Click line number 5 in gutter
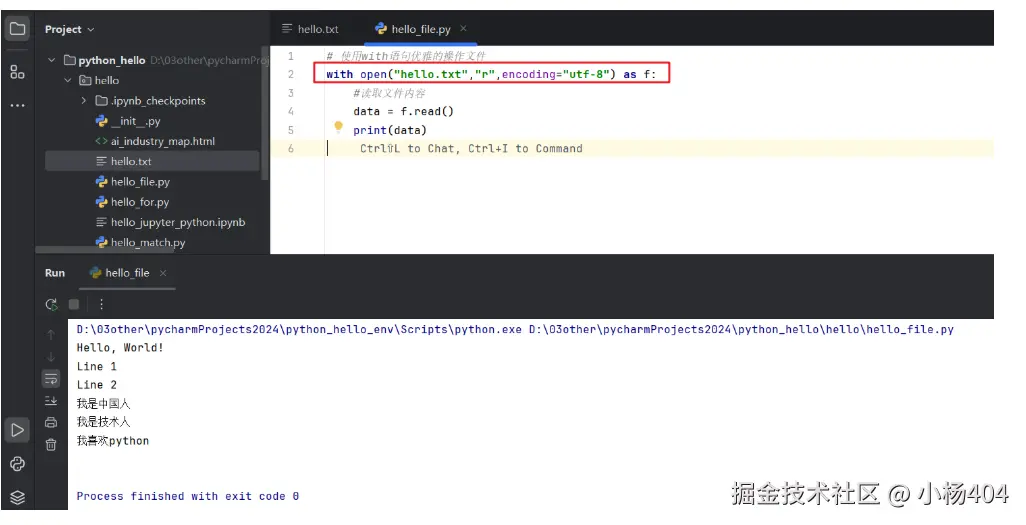 pos(291,130)
